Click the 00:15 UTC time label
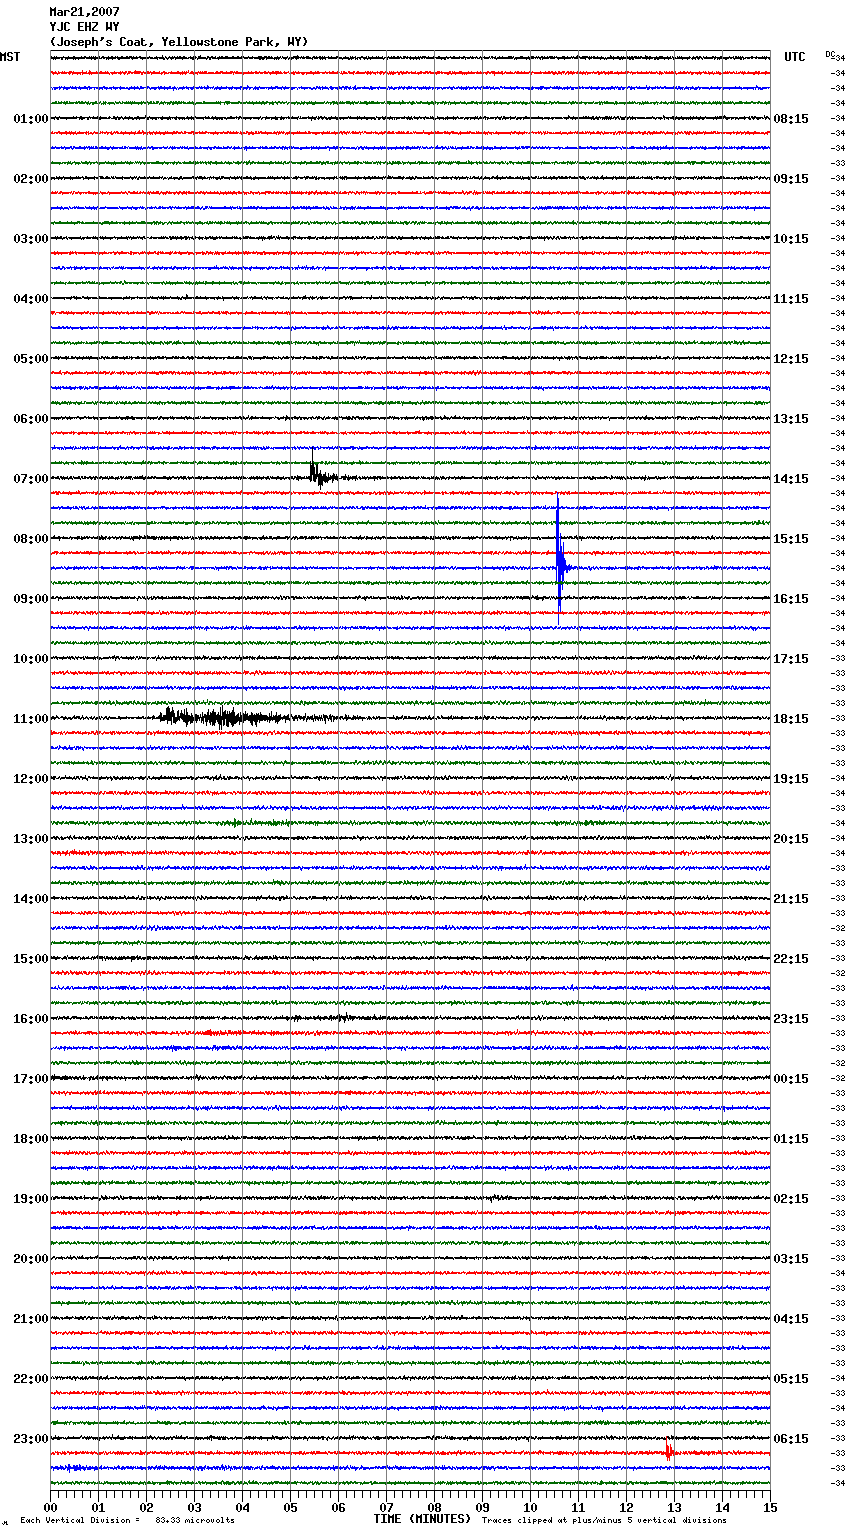Screen dimensions: 850x1534 click(791, 1079)
